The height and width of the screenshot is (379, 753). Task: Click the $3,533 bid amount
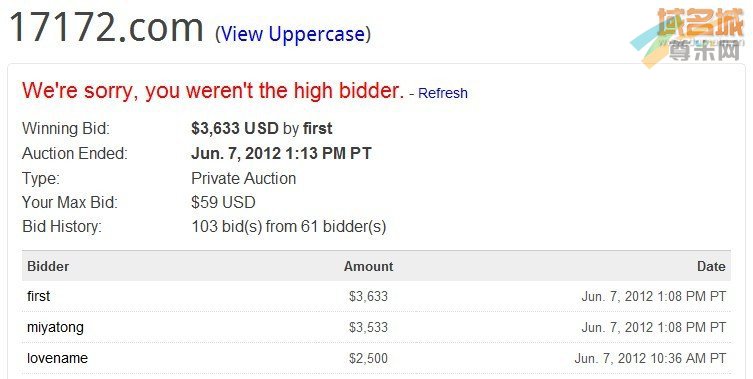(368, 328)
